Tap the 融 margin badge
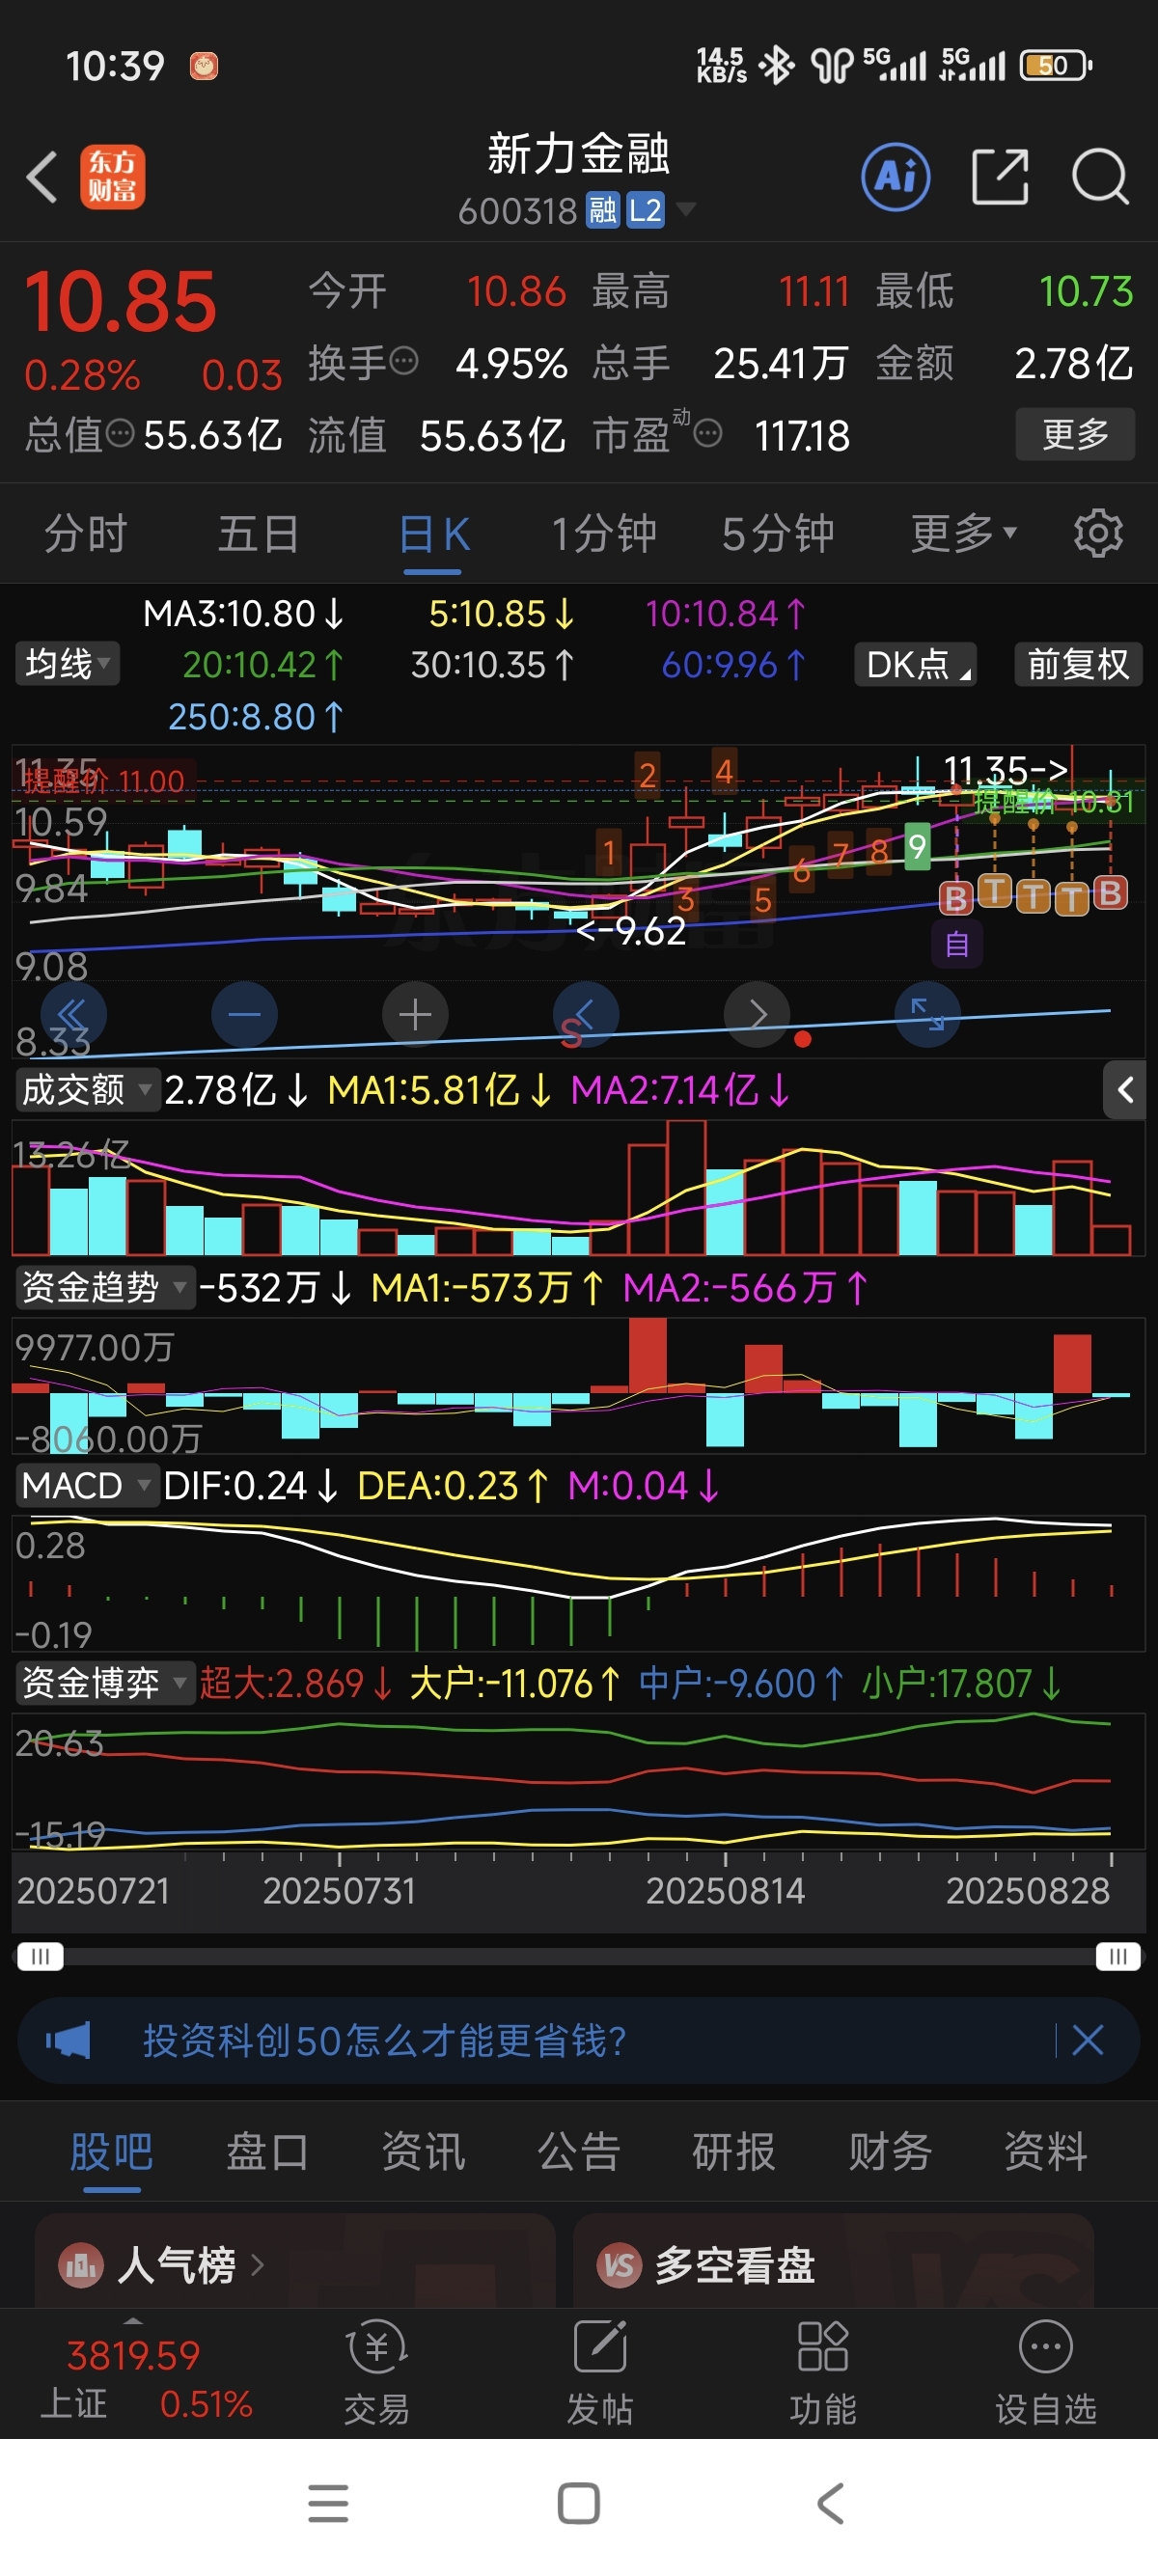This screenshot has height=2576, width=1158. tap(602, 211)
